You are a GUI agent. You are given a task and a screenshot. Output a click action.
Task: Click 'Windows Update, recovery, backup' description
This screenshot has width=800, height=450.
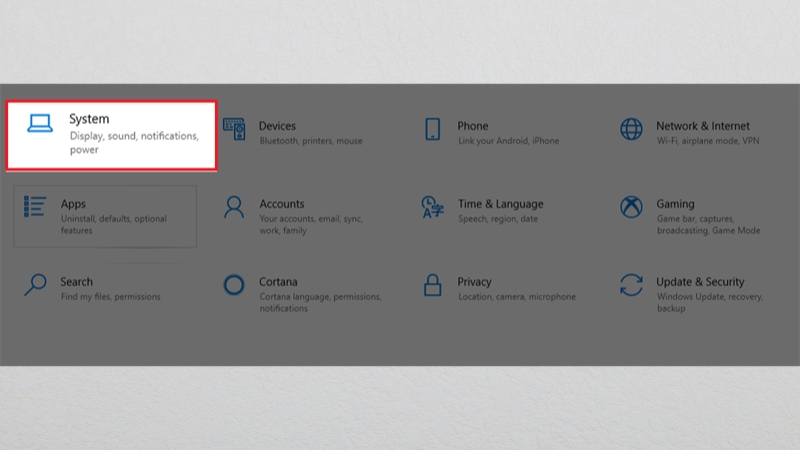click(x=710, y=303)
